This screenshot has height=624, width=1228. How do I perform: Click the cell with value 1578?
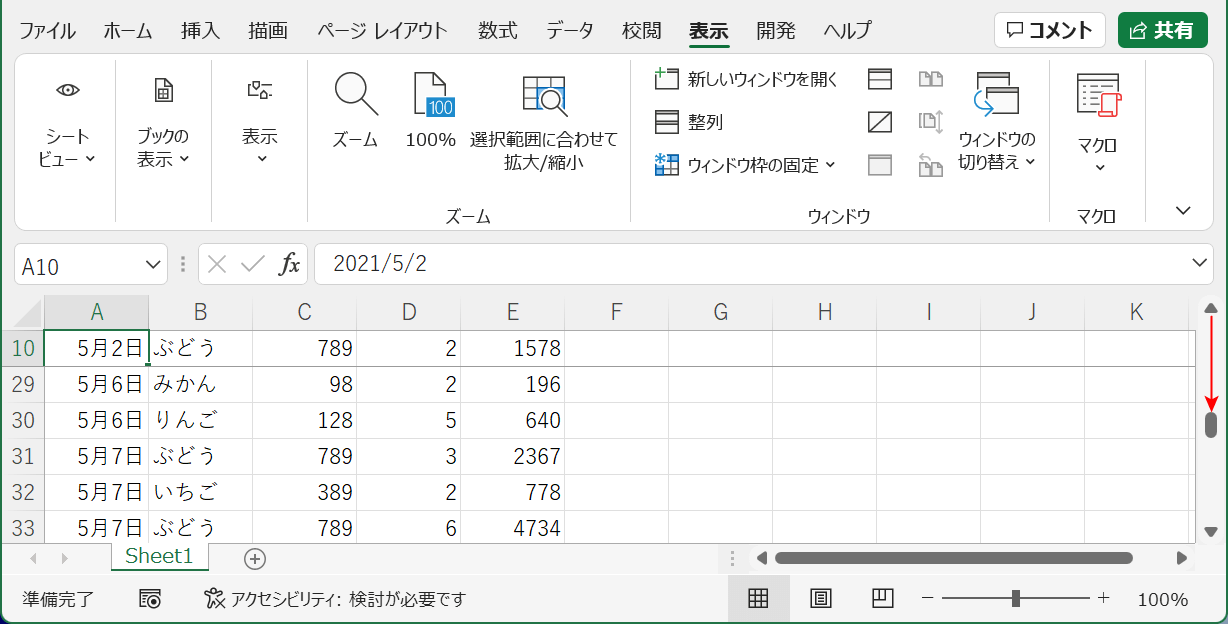pyautogui.click(x=513, y=348)
